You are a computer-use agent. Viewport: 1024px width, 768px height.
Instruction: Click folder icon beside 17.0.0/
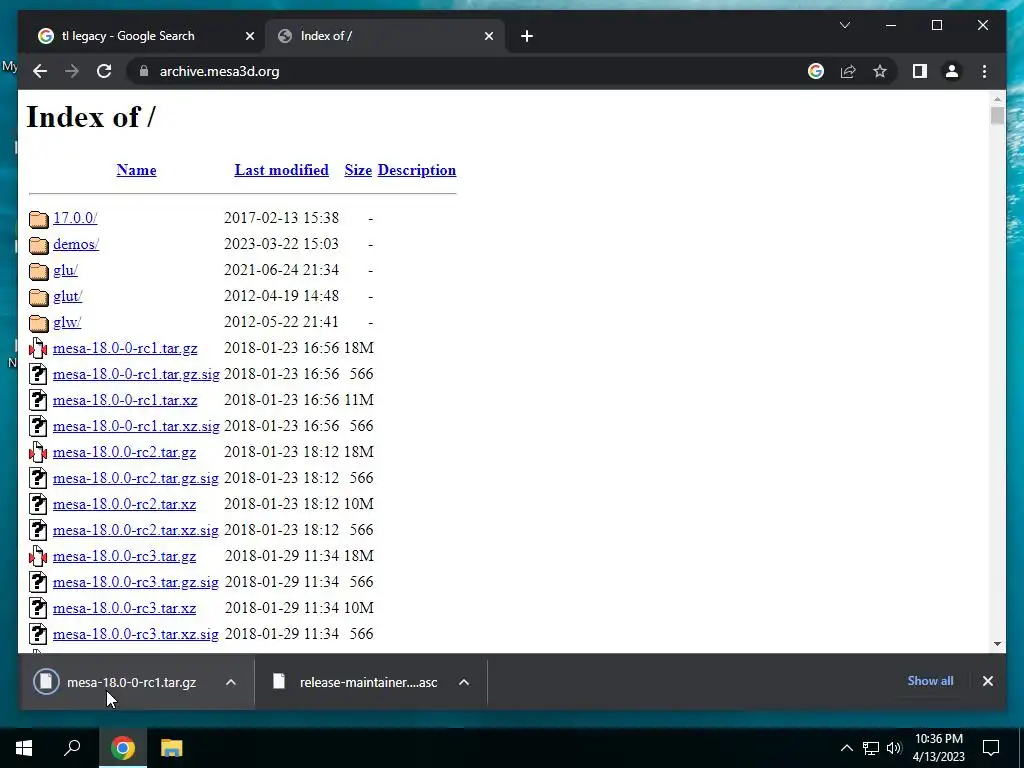39,219
